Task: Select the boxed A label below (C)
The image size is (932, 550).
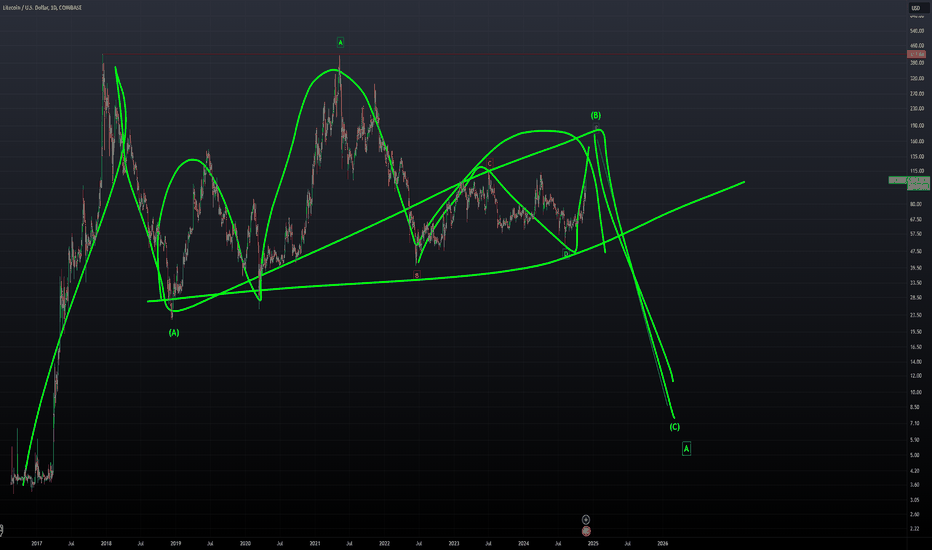Action: point(687,449)
